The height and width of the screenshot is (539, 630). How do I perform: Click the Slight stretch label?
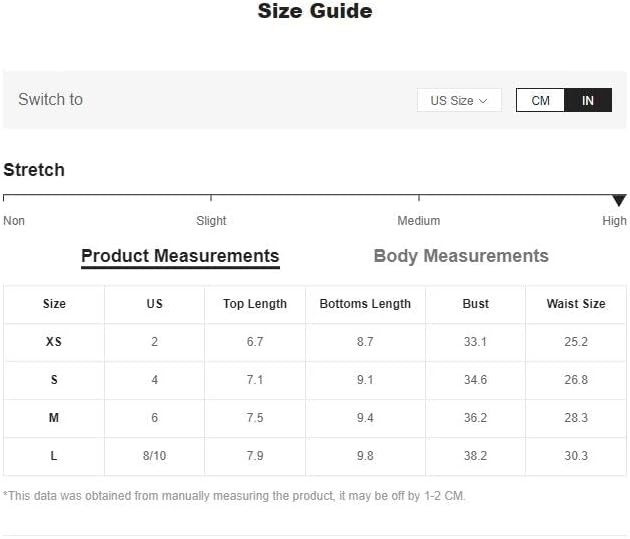pos(211,221)
